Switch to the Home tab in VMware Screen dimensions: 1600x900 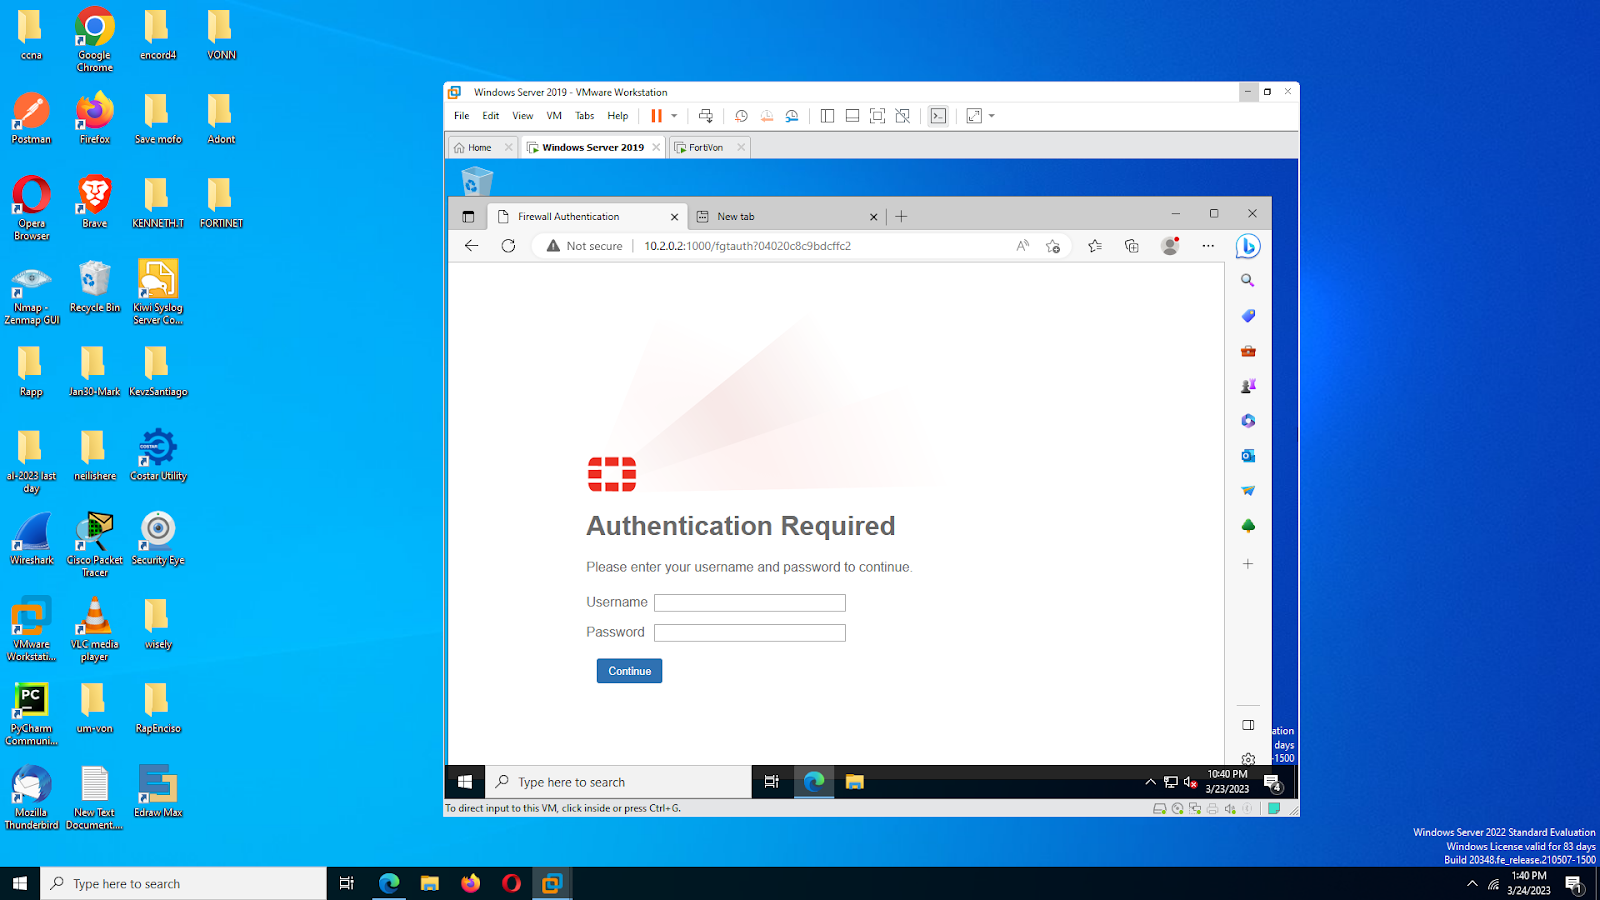[x=480, y=147]
